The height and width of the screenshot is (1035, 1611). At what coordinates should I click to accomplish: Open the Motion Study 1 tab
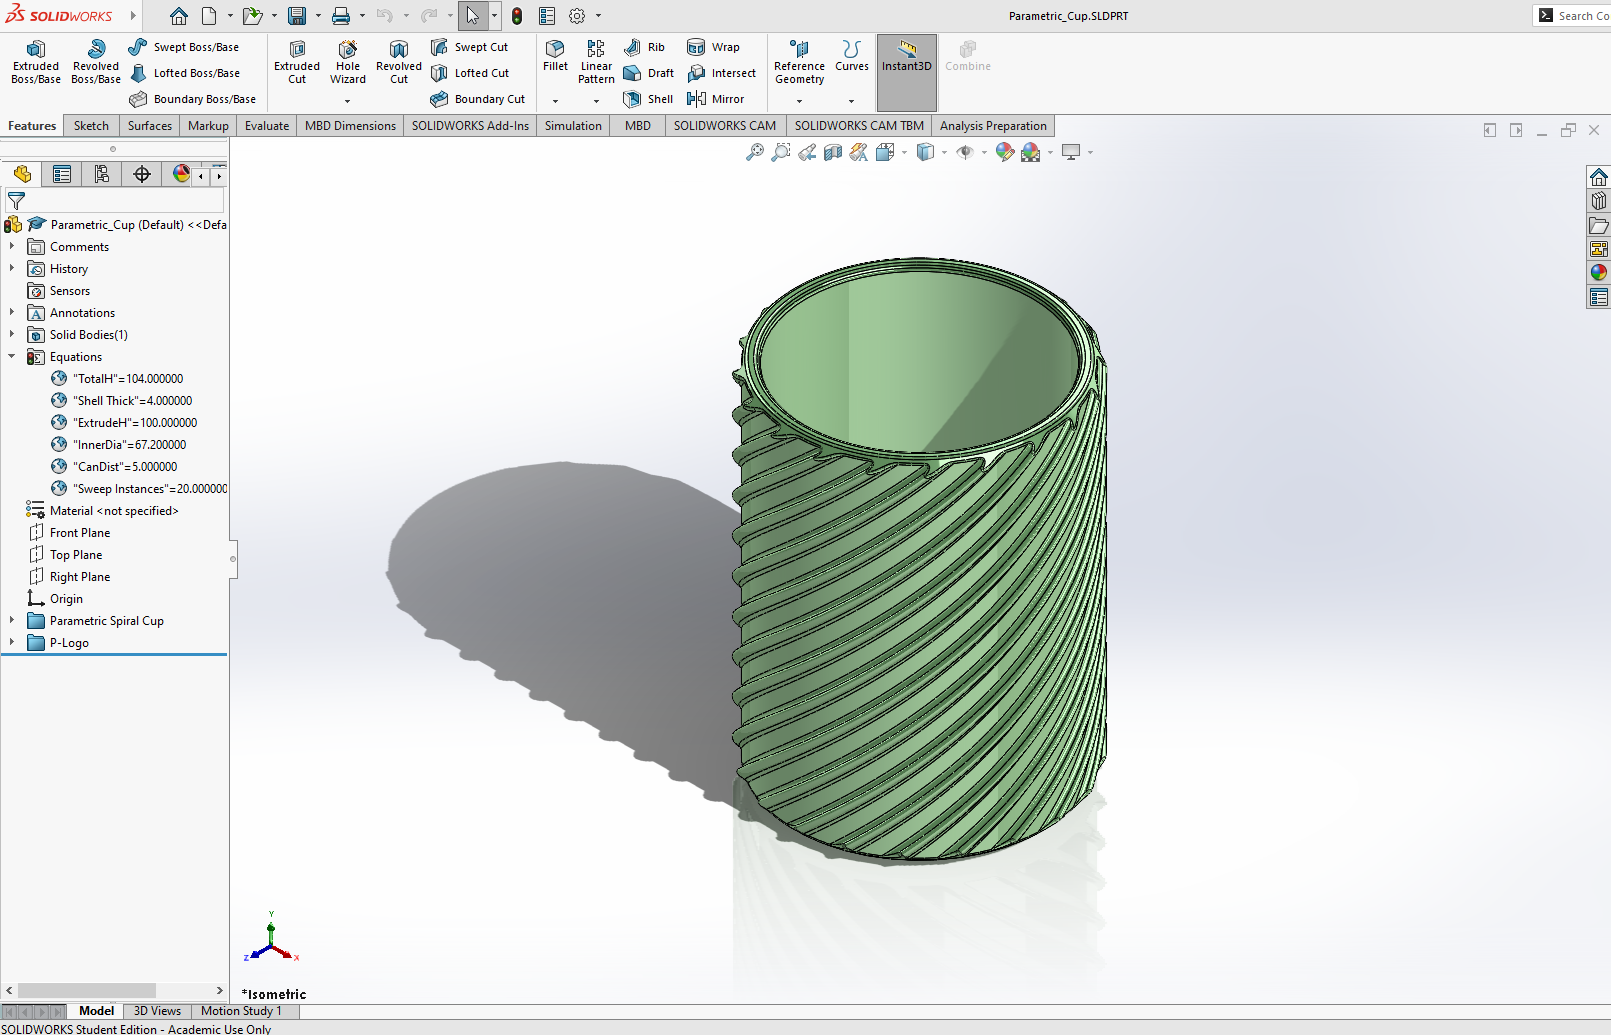[x=240, y=1011]
